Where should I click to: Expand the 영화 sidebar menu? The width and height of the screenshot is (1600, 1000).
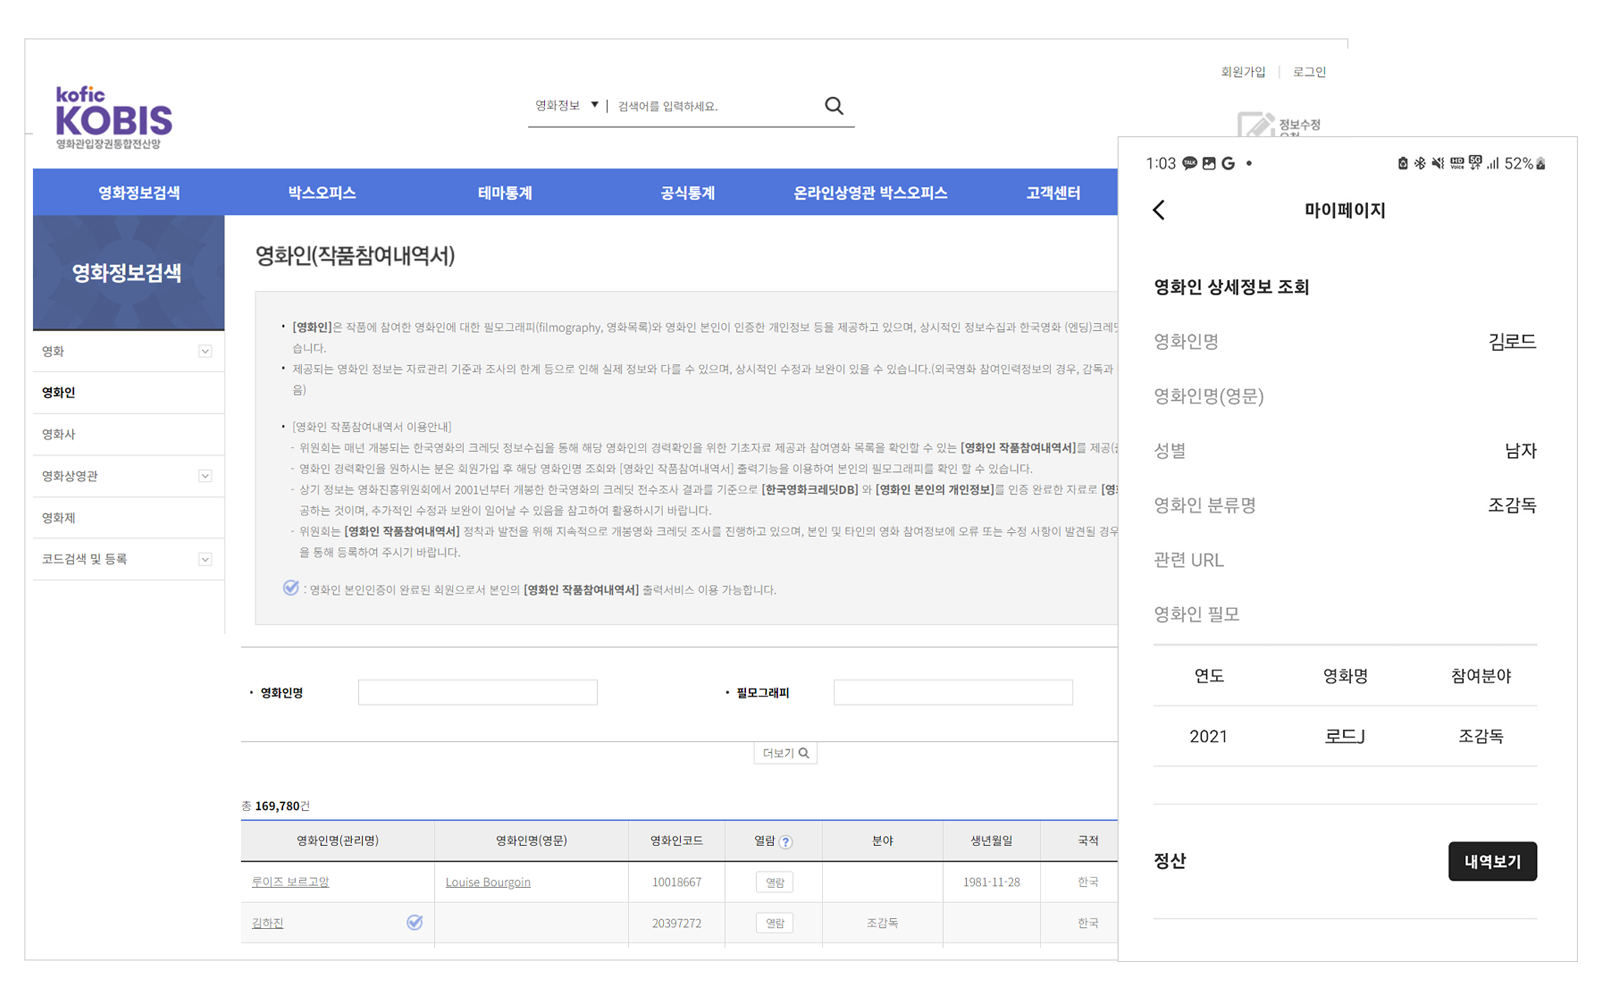click(x=205, y=351)
